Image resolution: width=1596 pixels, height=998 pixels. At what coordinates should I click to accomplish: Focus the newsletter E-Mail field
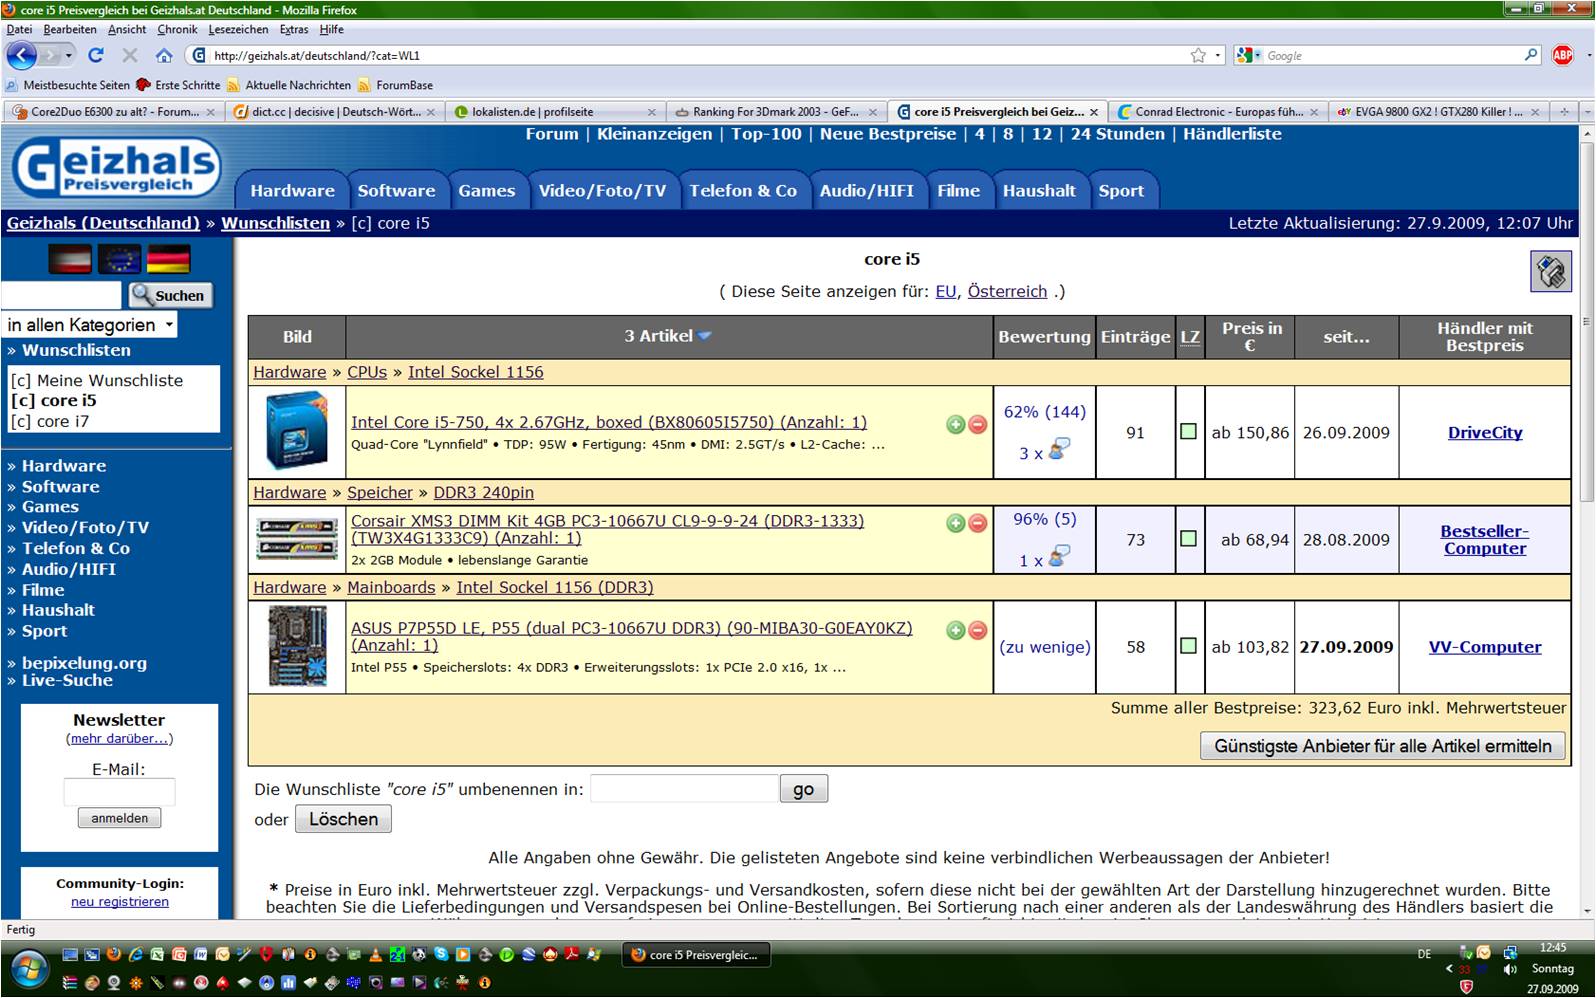click(x=119, y=792)
